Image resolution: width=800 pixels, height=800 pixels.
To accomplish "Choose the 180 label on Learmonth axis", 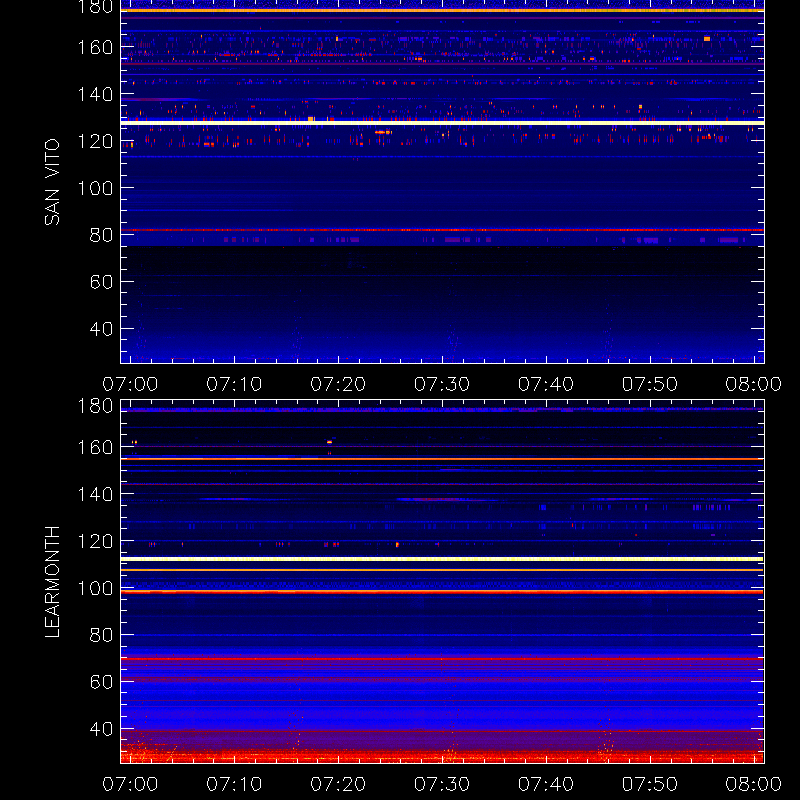I will [95, 406].
